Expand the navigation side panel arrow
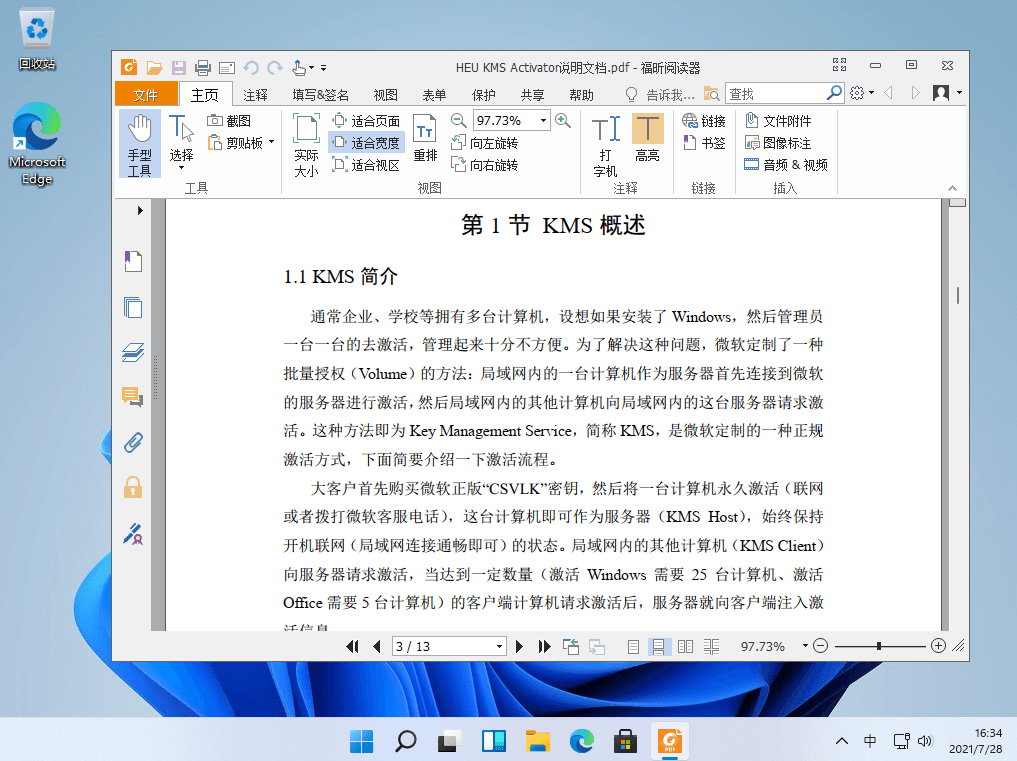 tap(140, 210)
